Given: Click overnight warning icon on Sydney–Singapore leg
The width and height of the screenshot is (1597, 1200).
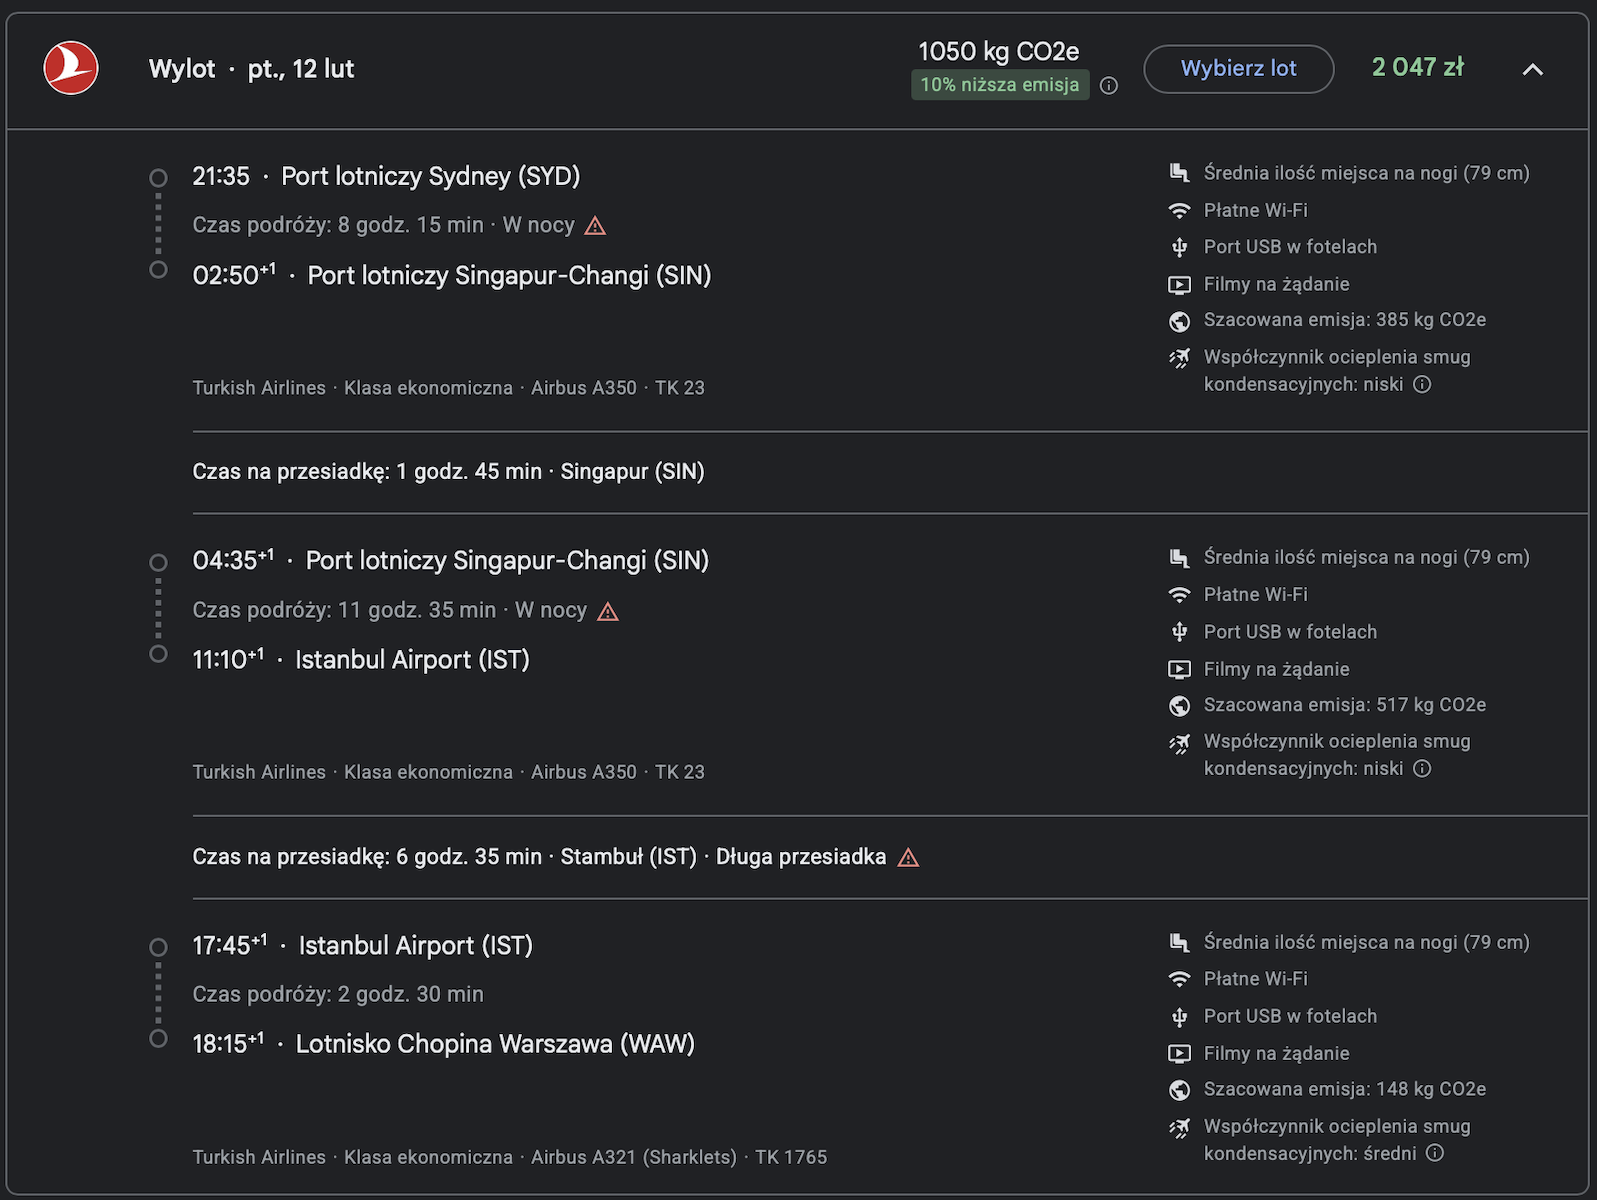Looking at the screenshot, I should (595, 226).
